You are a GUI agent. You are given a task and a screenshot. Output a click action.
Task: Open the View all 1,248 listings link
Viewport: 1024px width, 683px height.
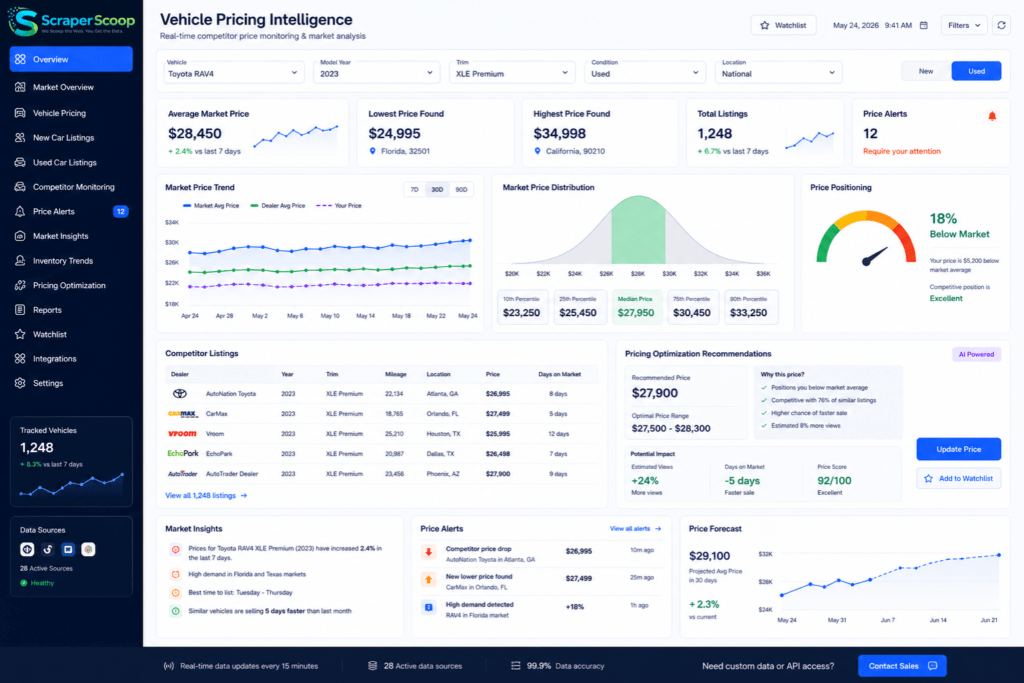tap(206, 496)
